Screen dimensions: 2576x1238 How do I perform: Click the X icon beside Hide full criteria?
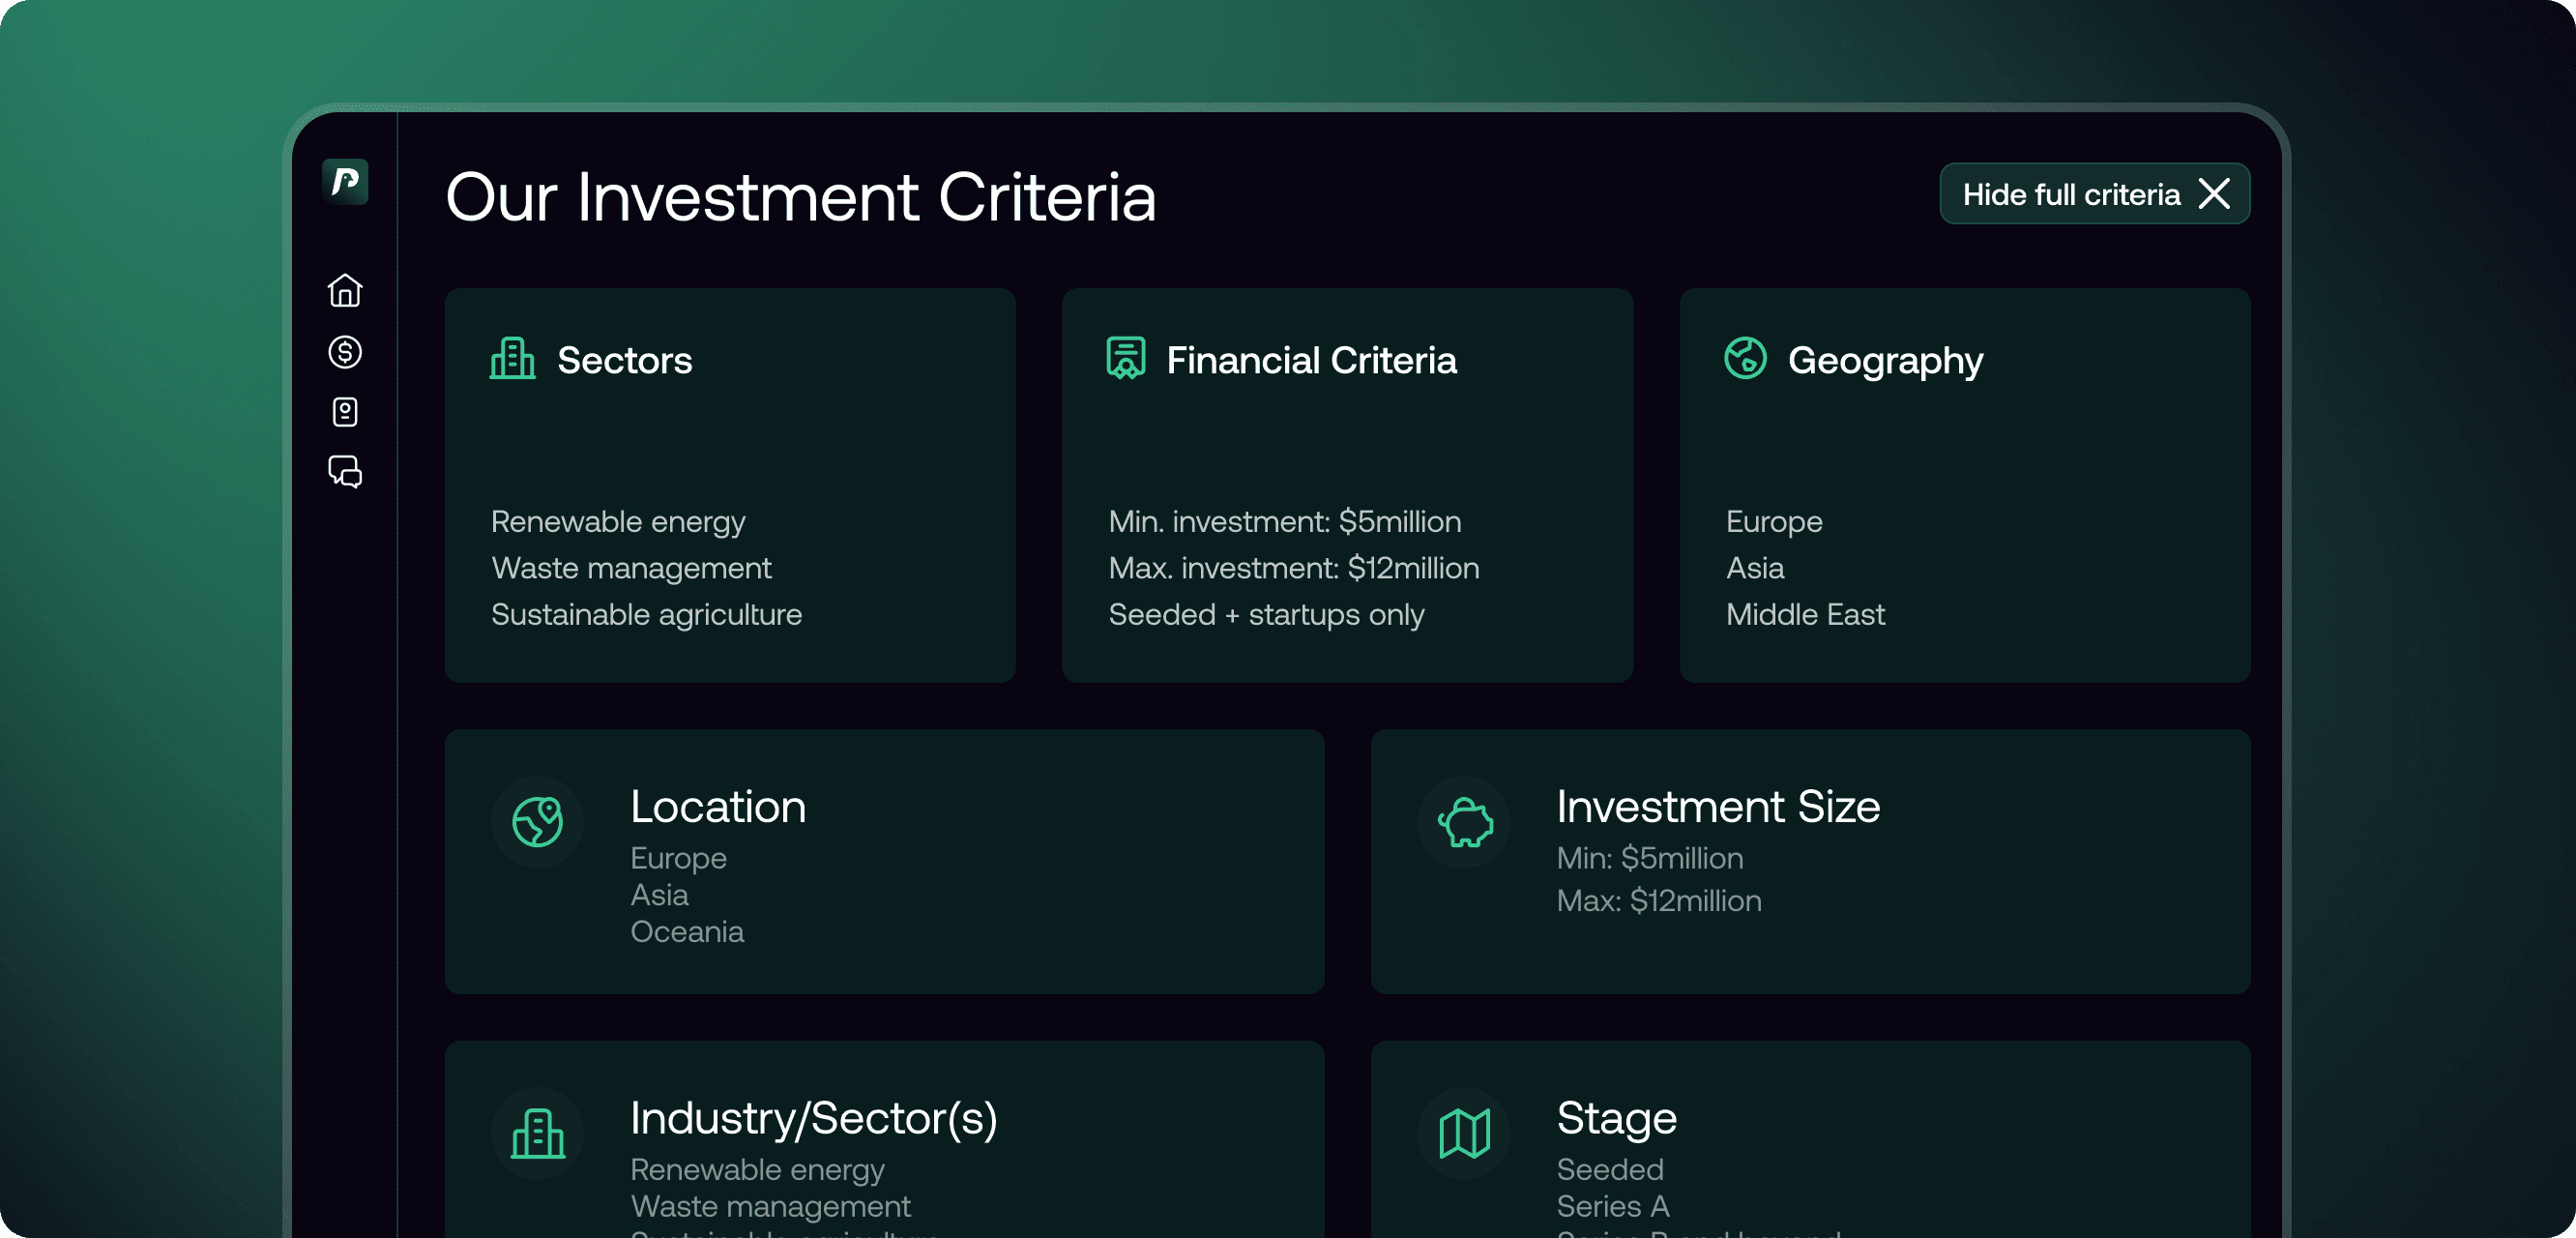2215,194
